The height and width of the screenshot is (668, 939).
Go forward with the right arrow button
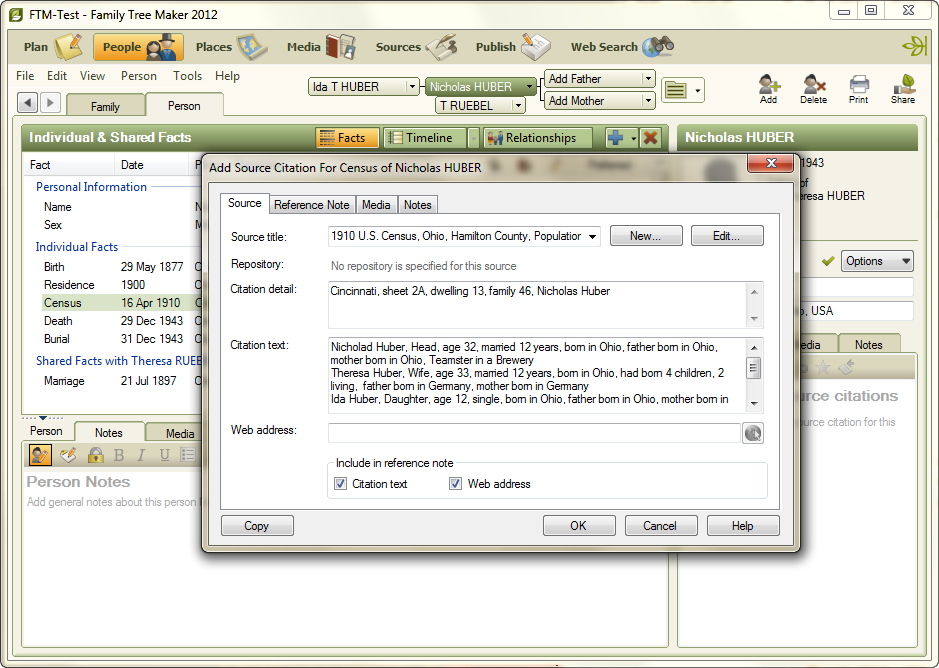point(50,102)
